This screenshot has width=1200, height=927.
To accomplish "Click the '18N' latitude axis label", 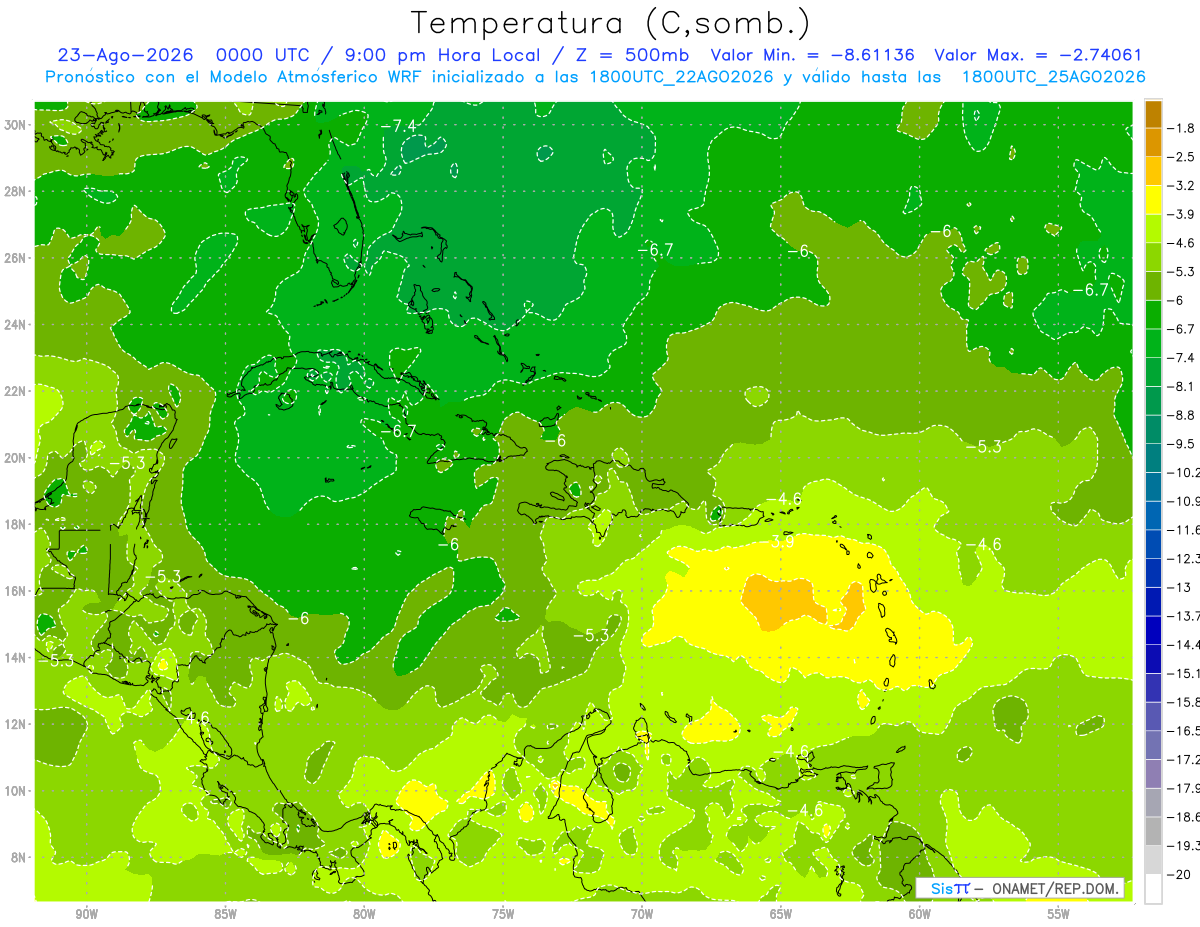I will coord(15,524).
